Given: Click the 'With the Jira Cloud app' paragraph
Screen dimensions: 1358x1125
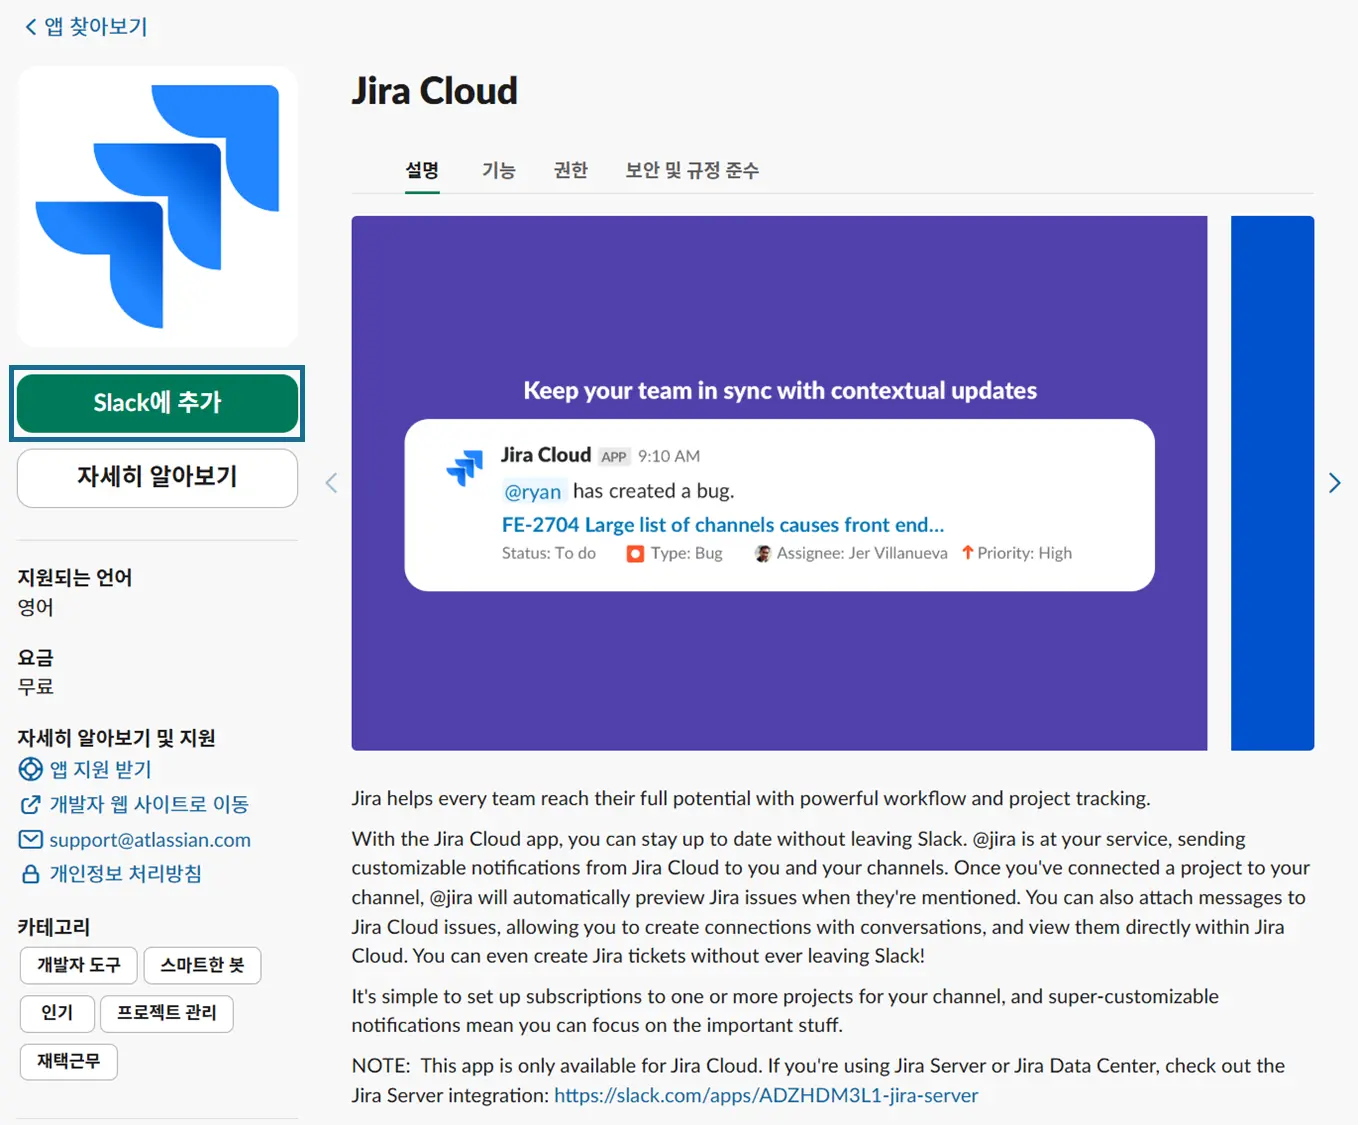Looking at the screenshot, I should pos(832,897).
